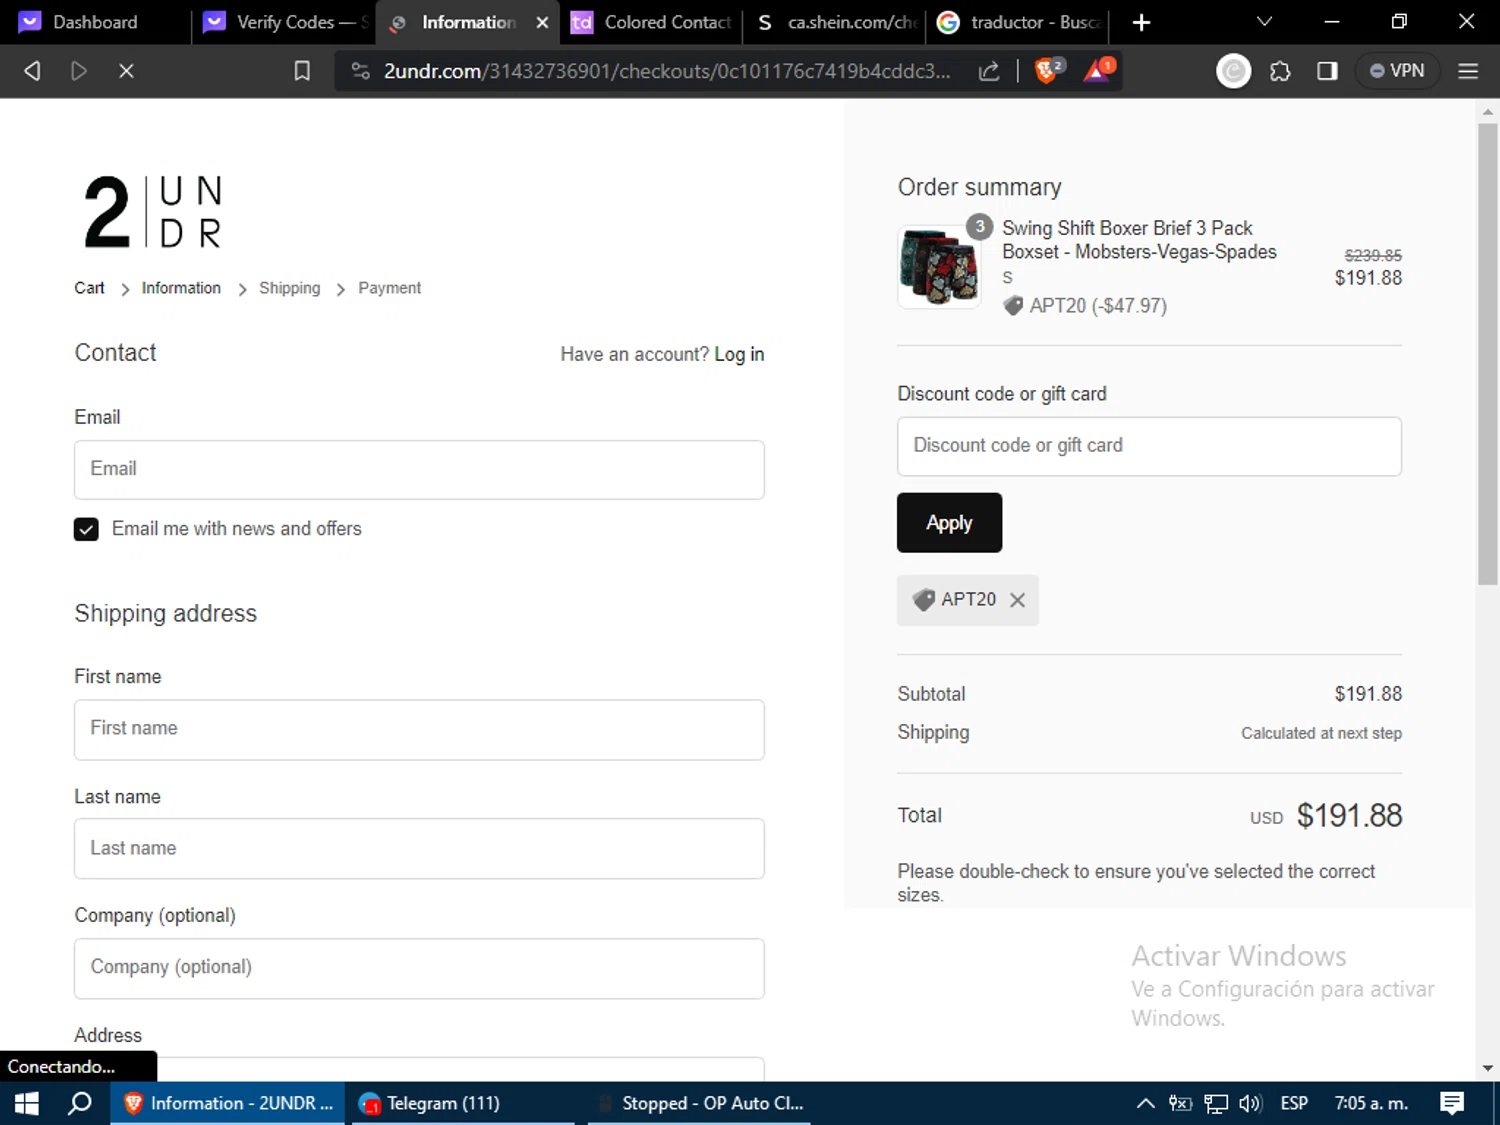
Task: Open the ESP language indicator
Action: (1294, 1103)
